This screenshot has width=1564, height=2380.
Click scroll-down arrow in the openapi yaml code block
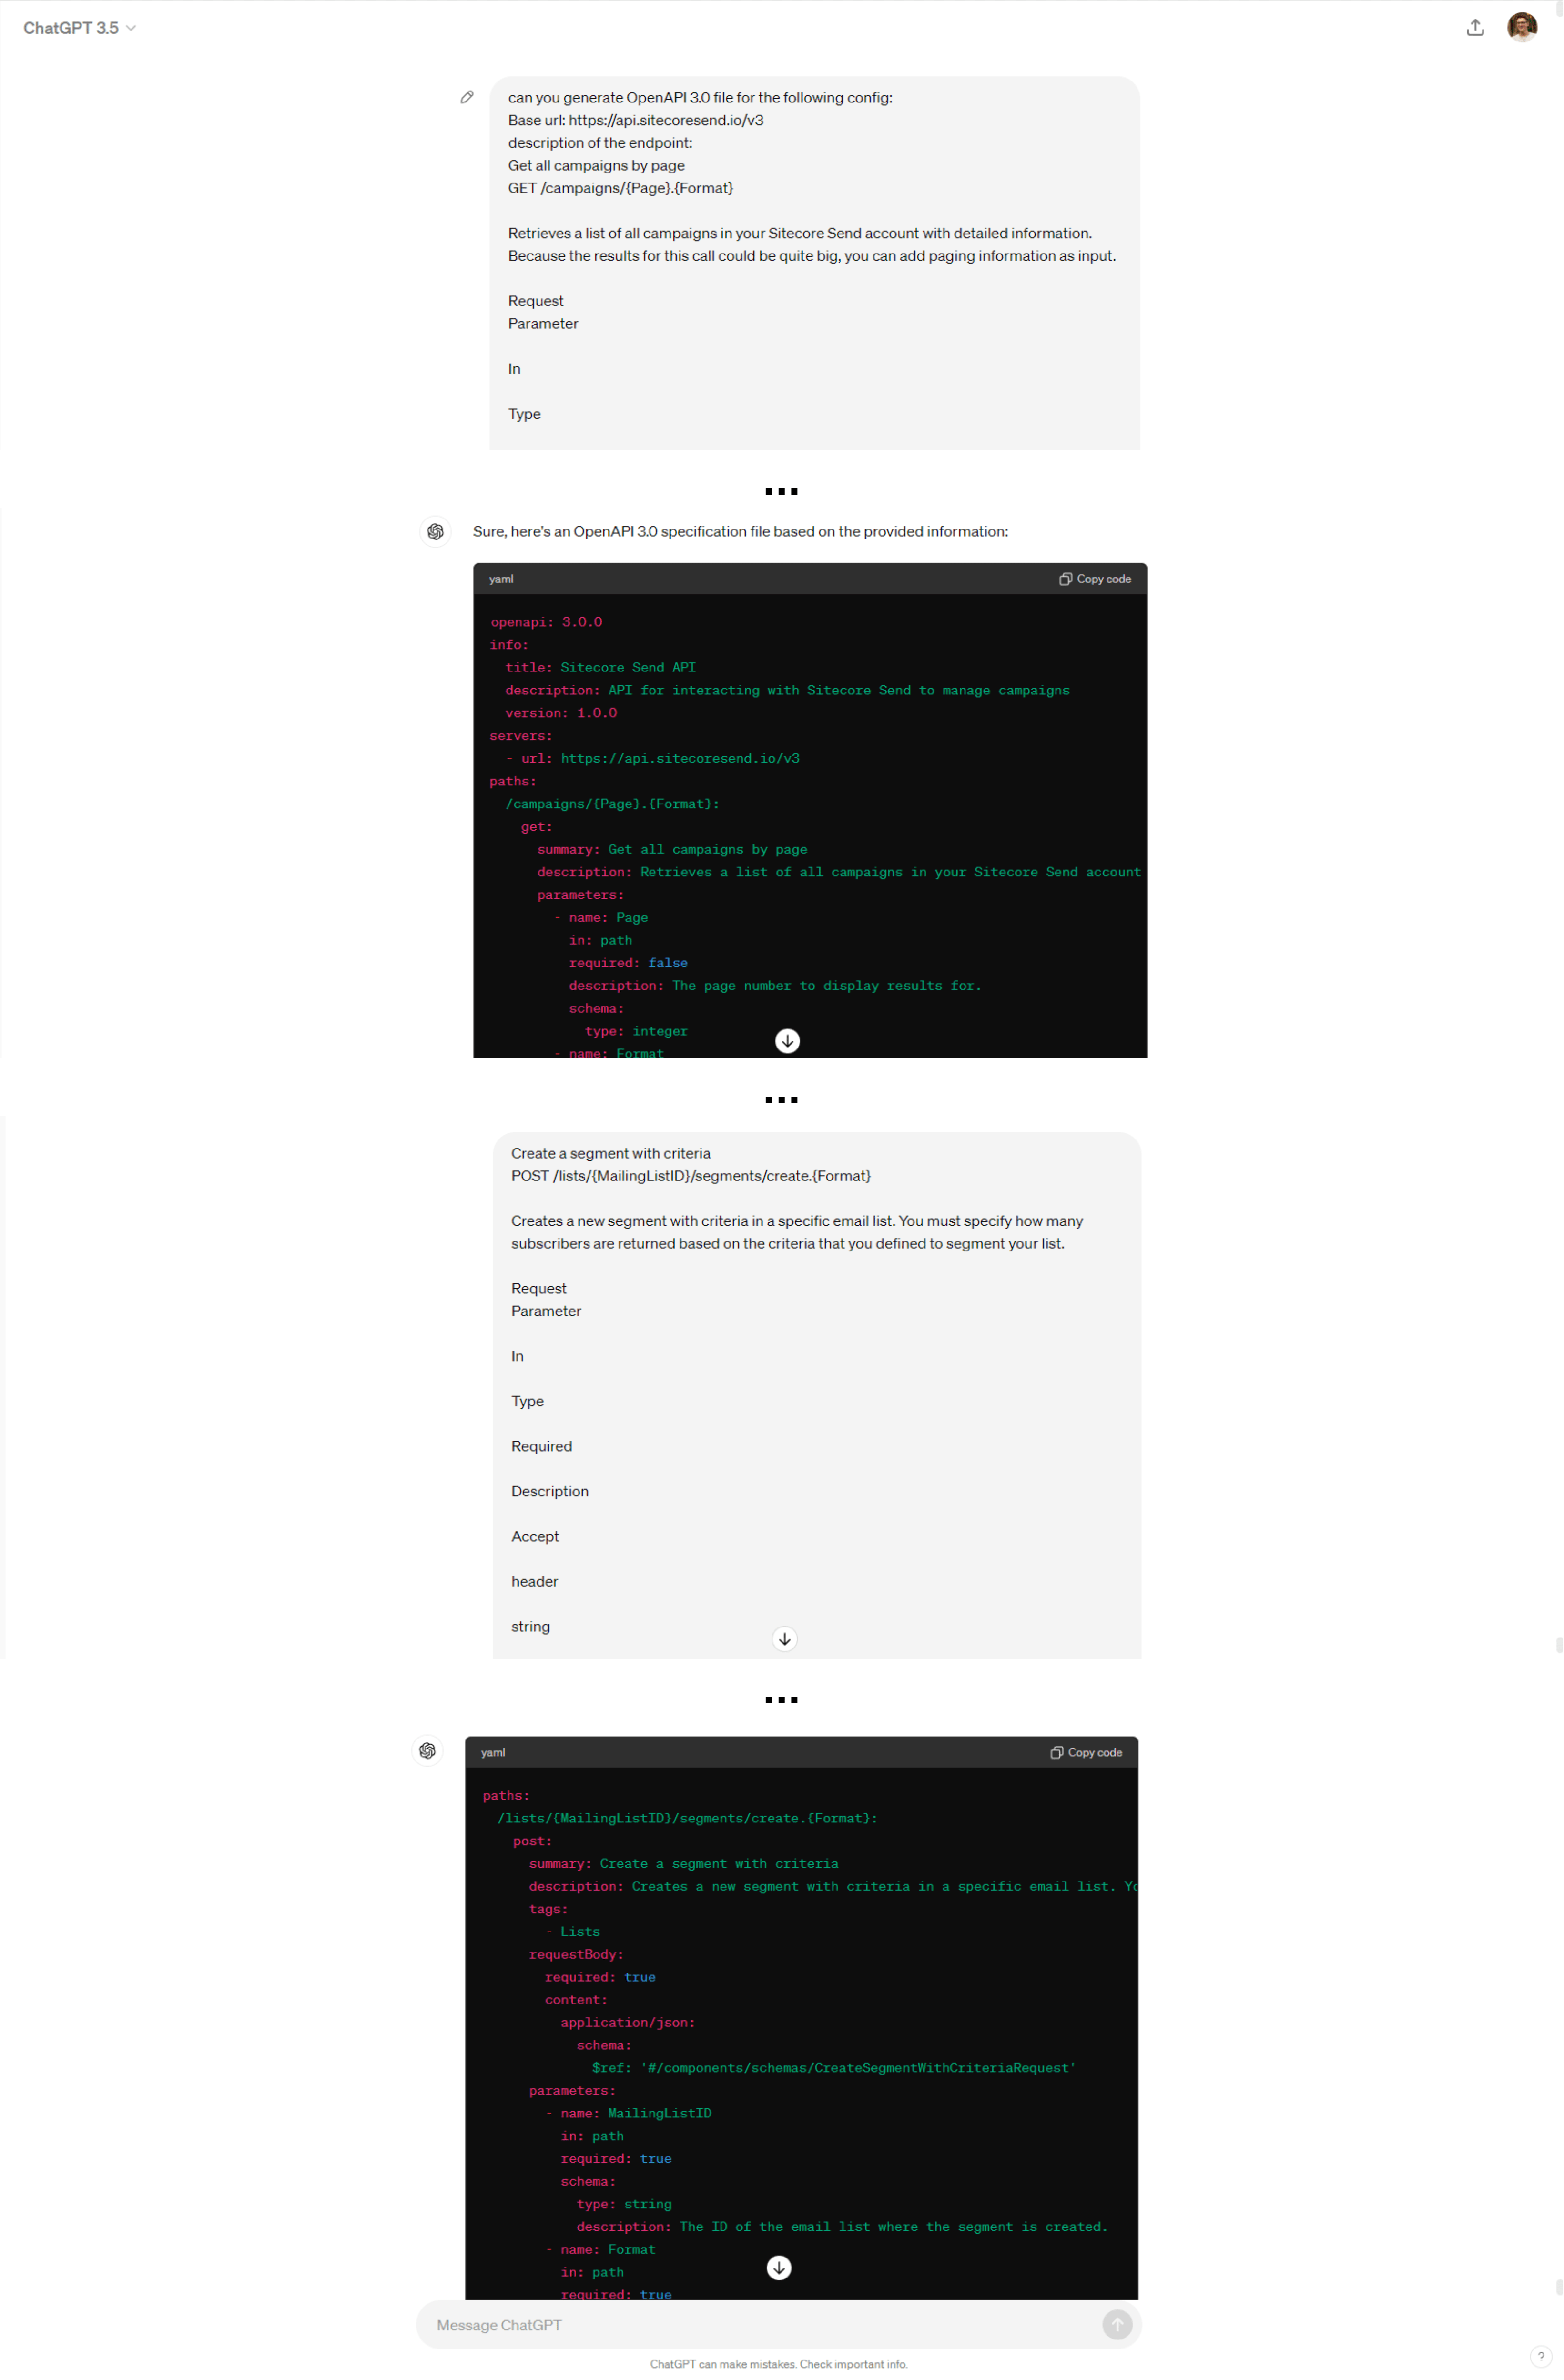pos(787,1041)
